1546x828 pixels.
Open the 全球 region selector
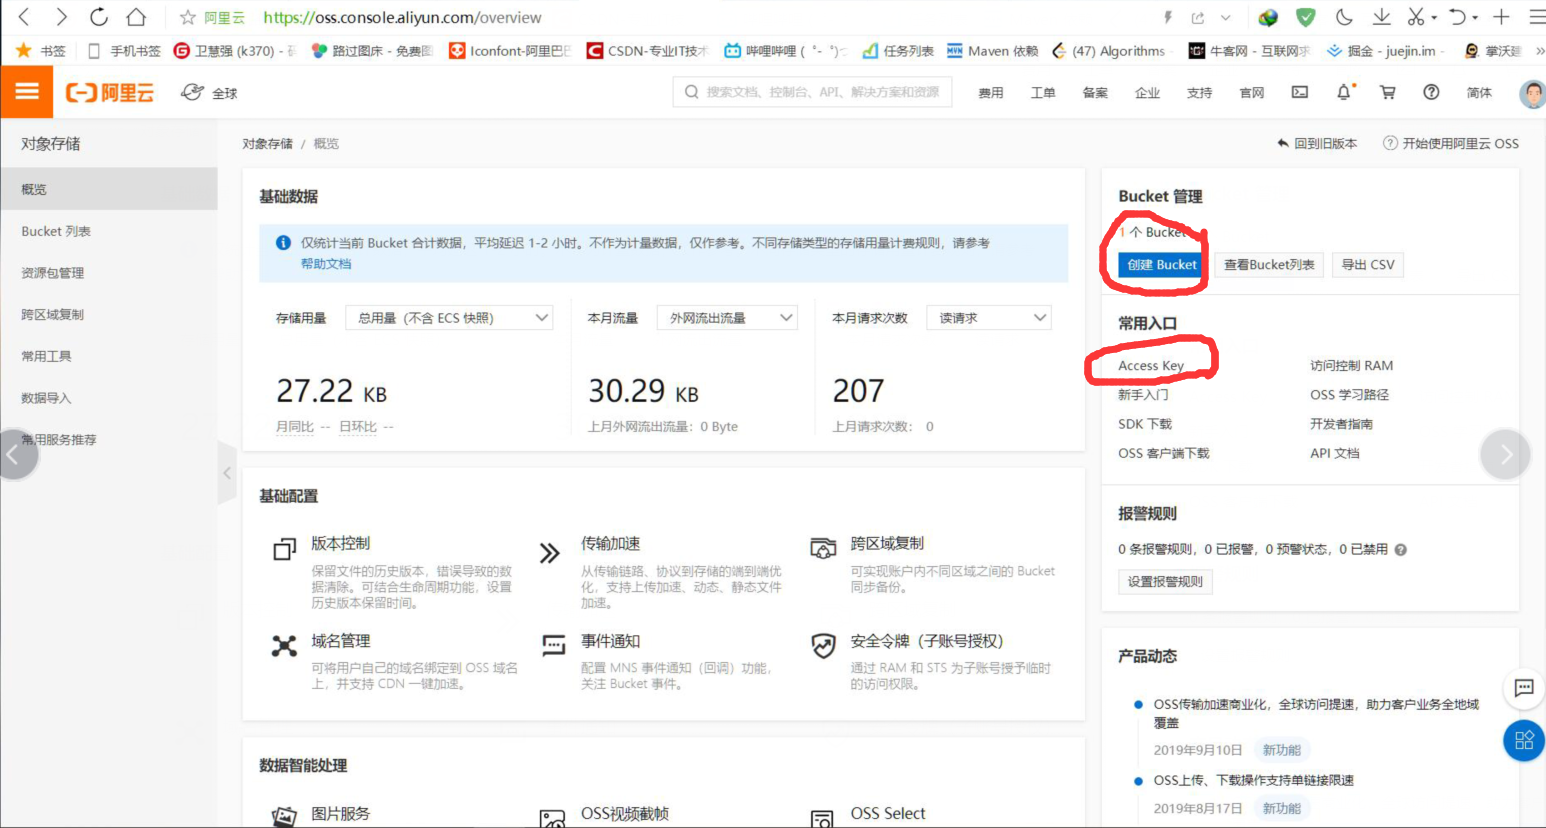click(x=209, y=93)
